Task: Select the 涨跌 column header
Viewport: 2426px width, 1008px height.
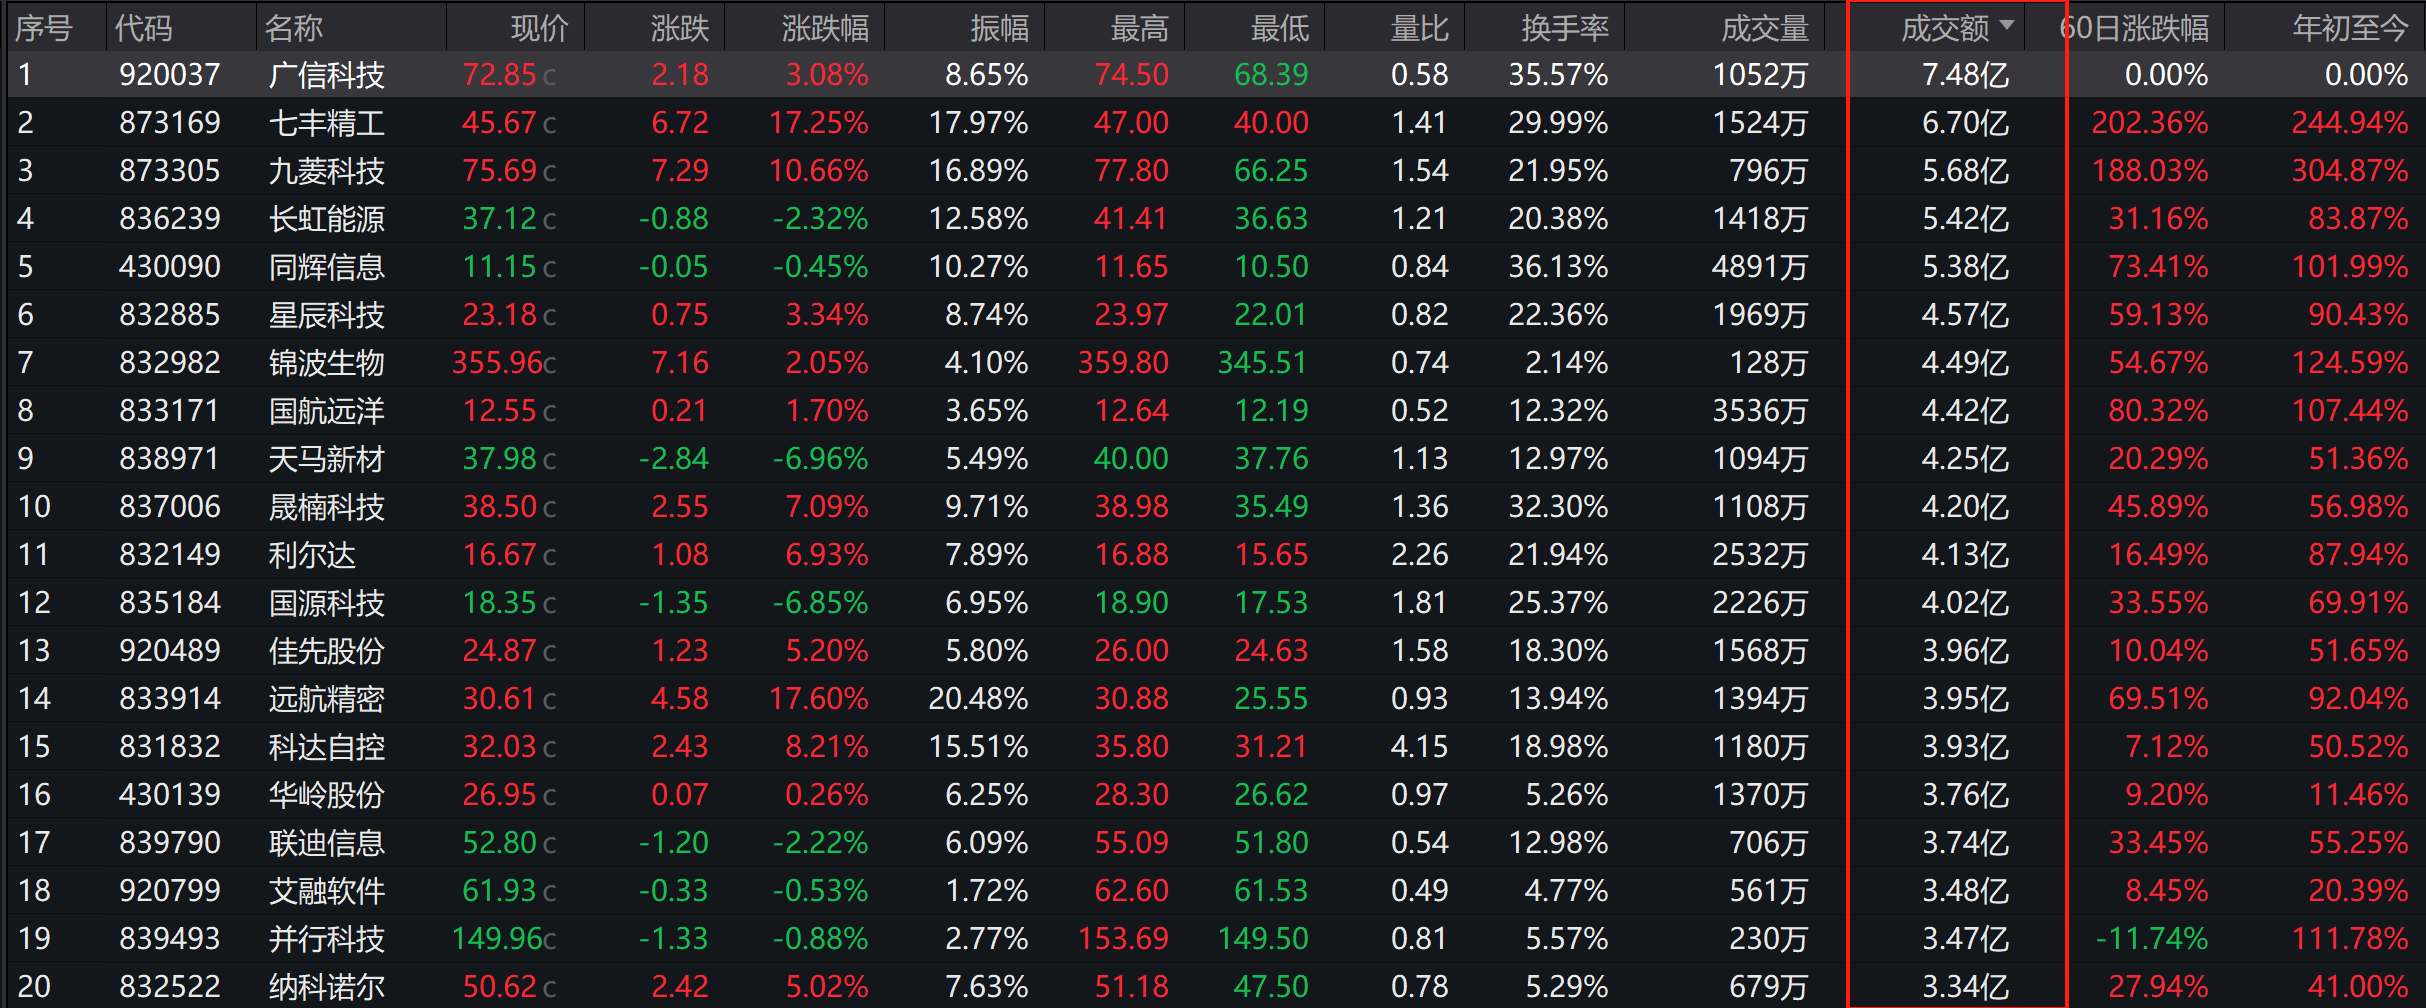Action: click(680, 28)
